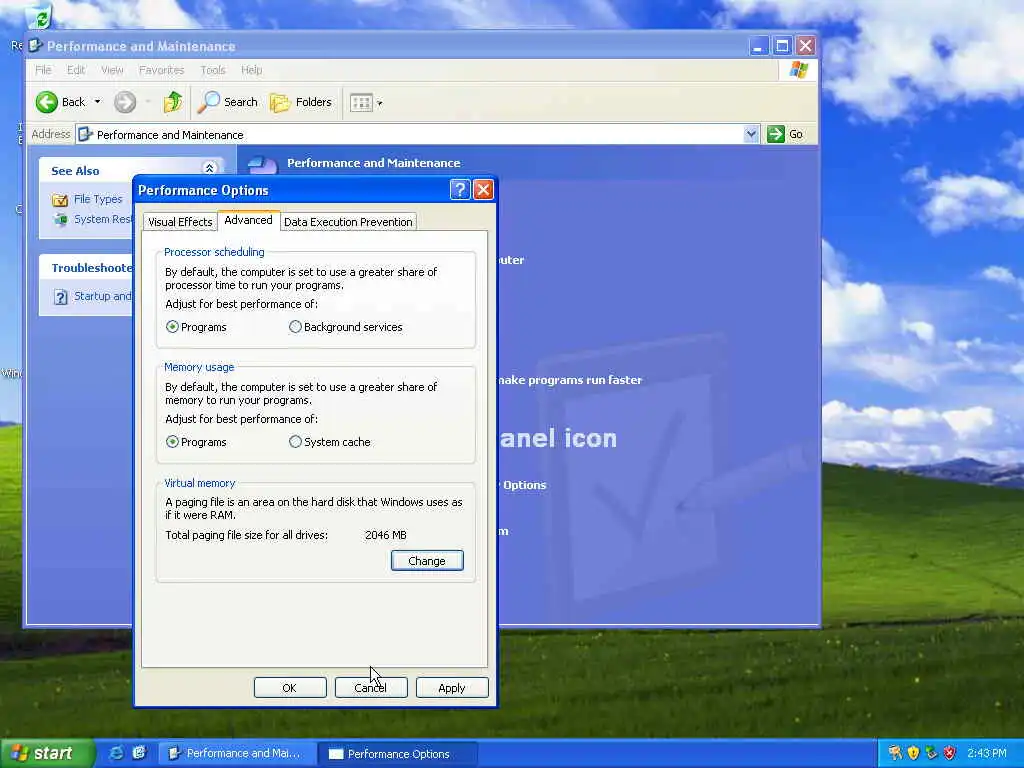Viewport: 1024px width, 768px height.
Task: Open the Startup and Shutdown troubleshooter link
Action: coord(103,296)
